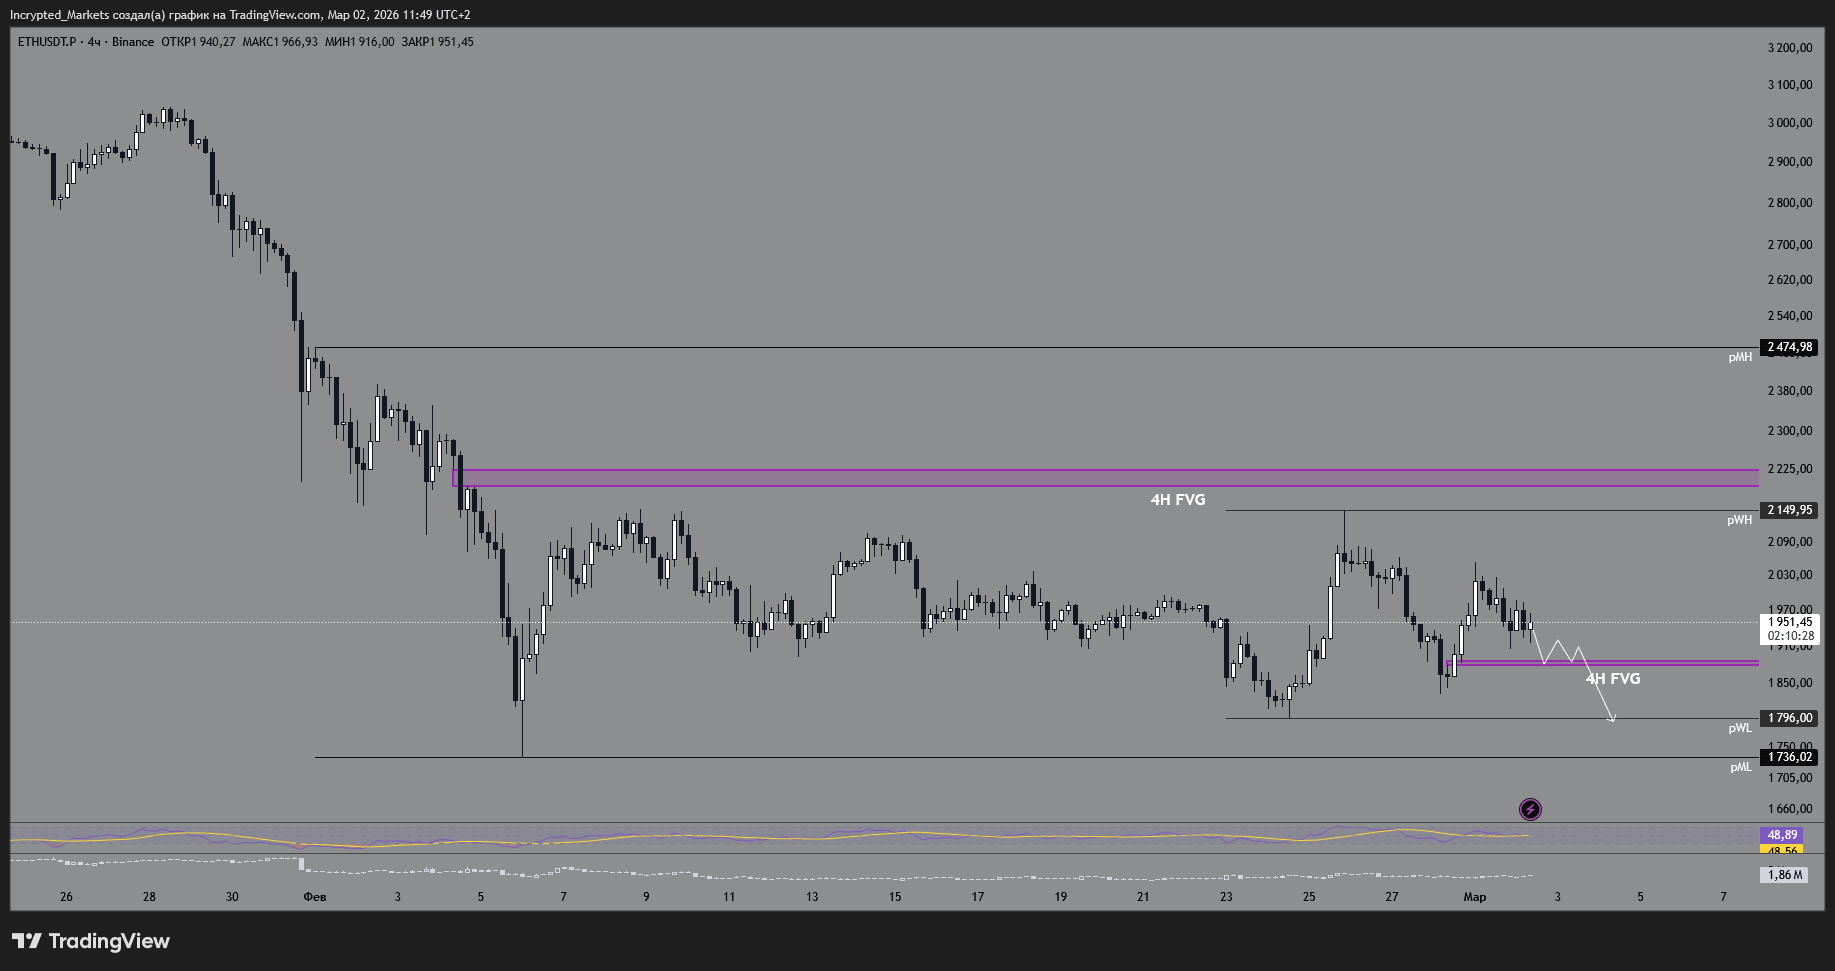Click the purple lightning bolt icon
The image size is (1835, 971).
(x=1530, y=809)
